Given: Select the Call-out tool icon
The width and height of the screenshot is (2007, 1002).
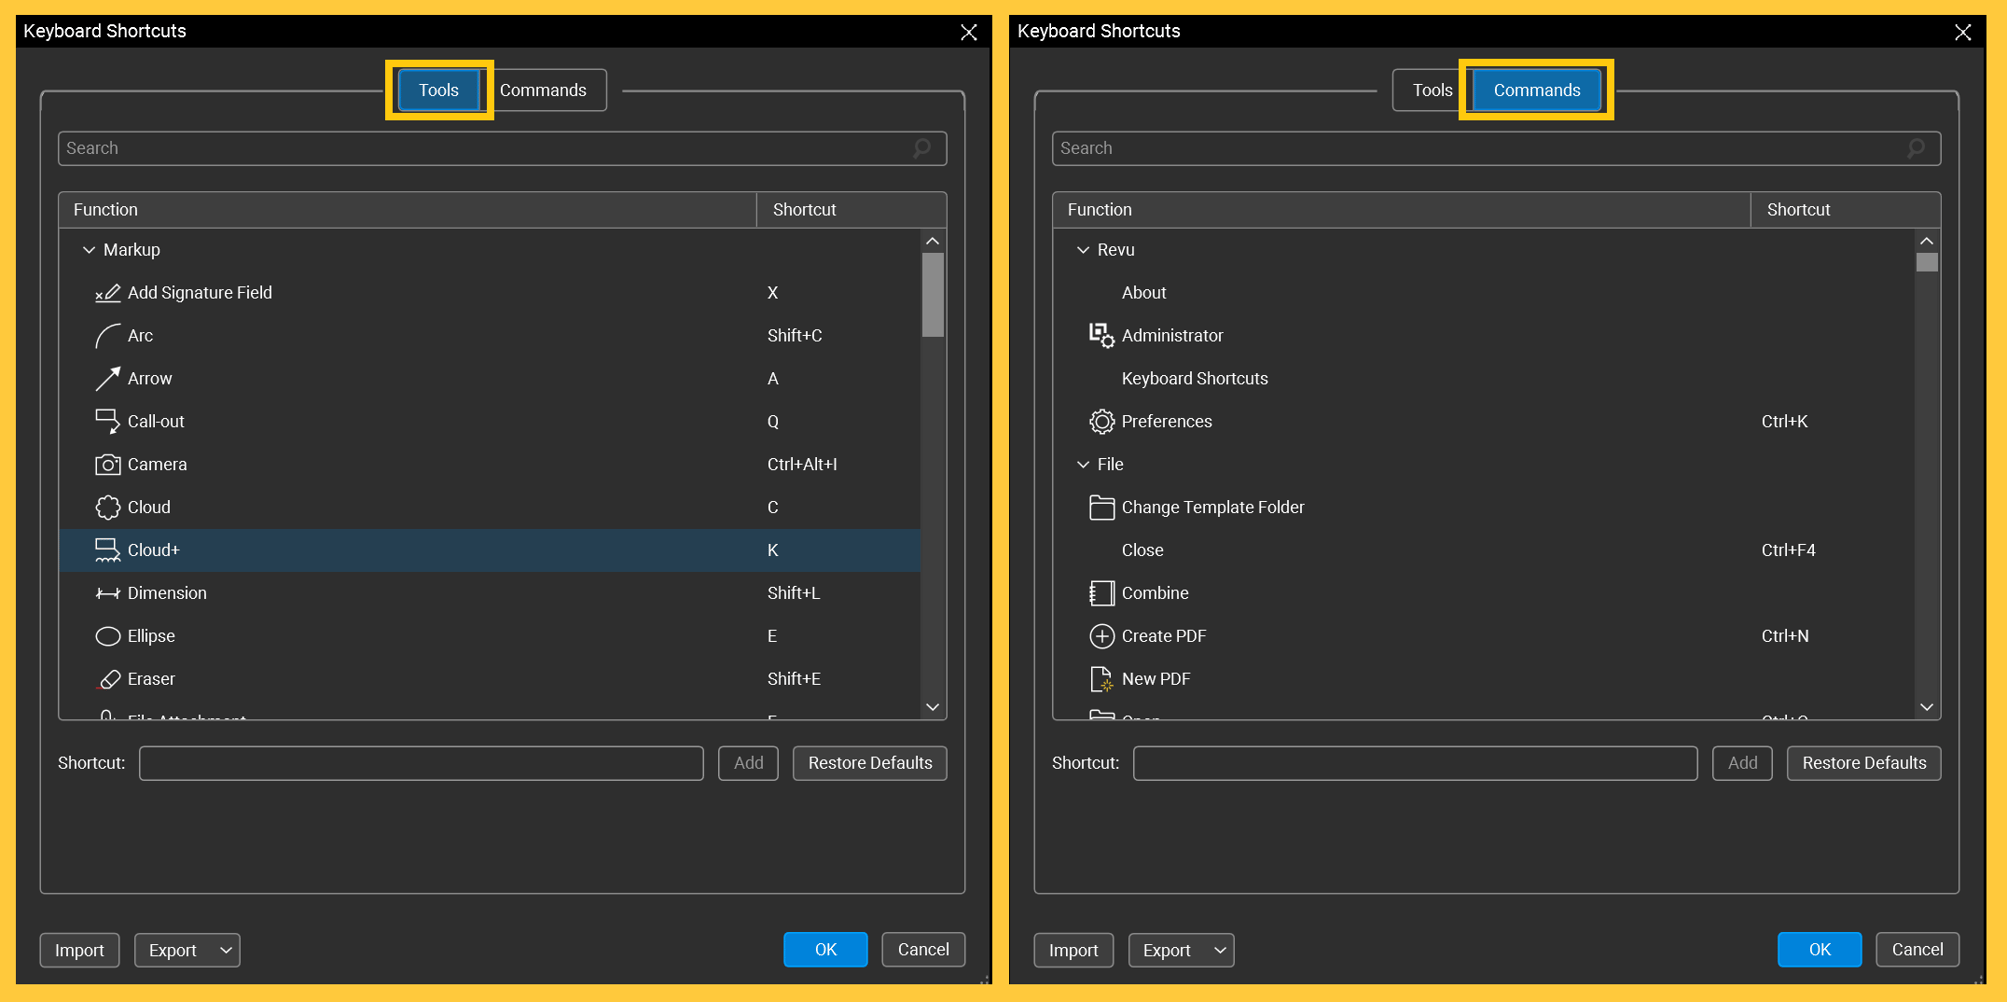Looking at the screenshot, I should click(108, 421).
